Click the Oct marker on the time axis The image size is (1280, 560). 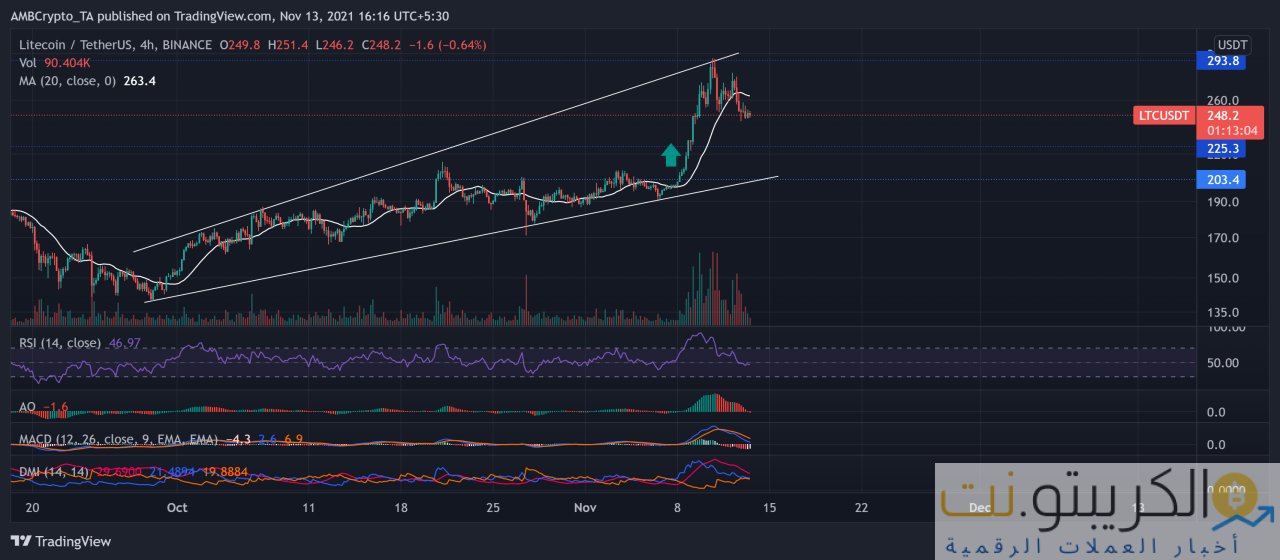click(177, 508)
